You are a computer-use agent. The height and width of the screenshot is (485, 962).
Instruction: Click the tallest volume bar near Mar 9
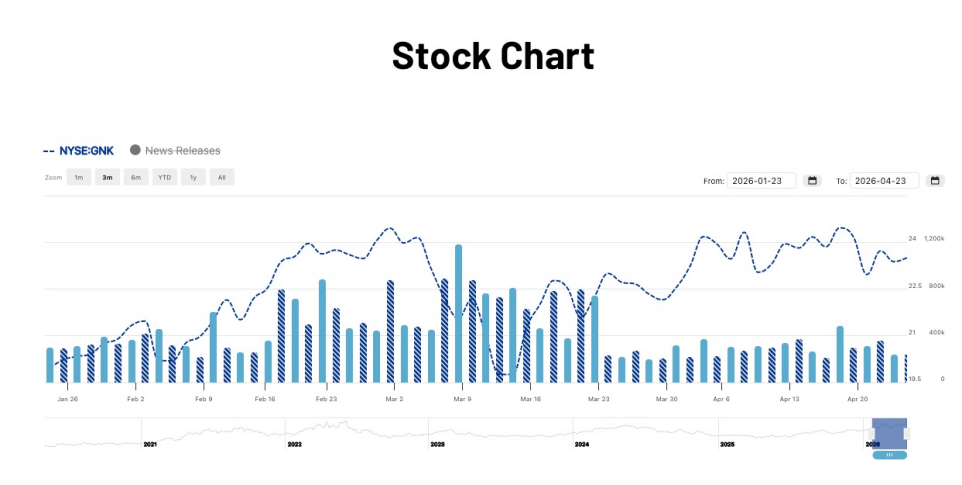(459, 312)
